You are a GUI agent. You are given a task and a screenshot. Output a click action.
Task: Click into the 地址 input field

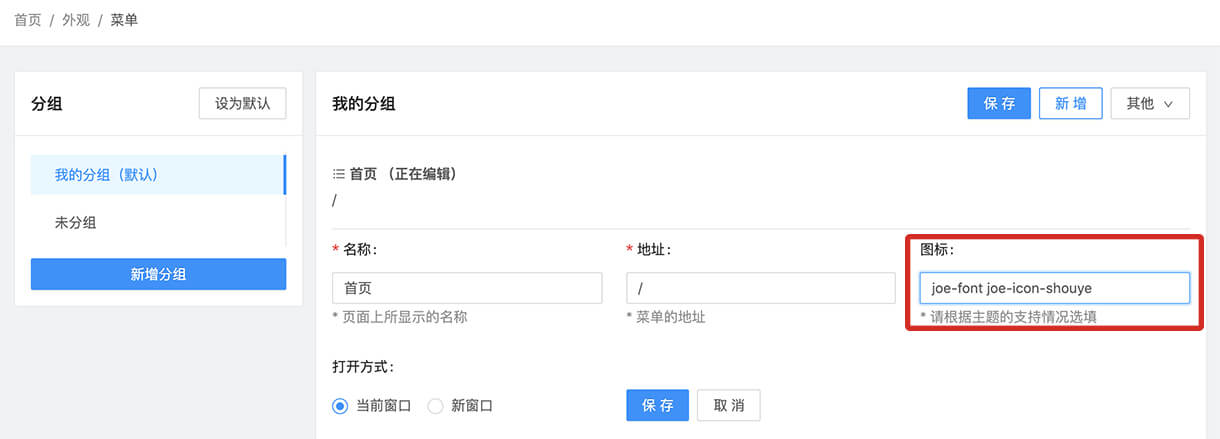pyautogui.click(x=761, y=288)
